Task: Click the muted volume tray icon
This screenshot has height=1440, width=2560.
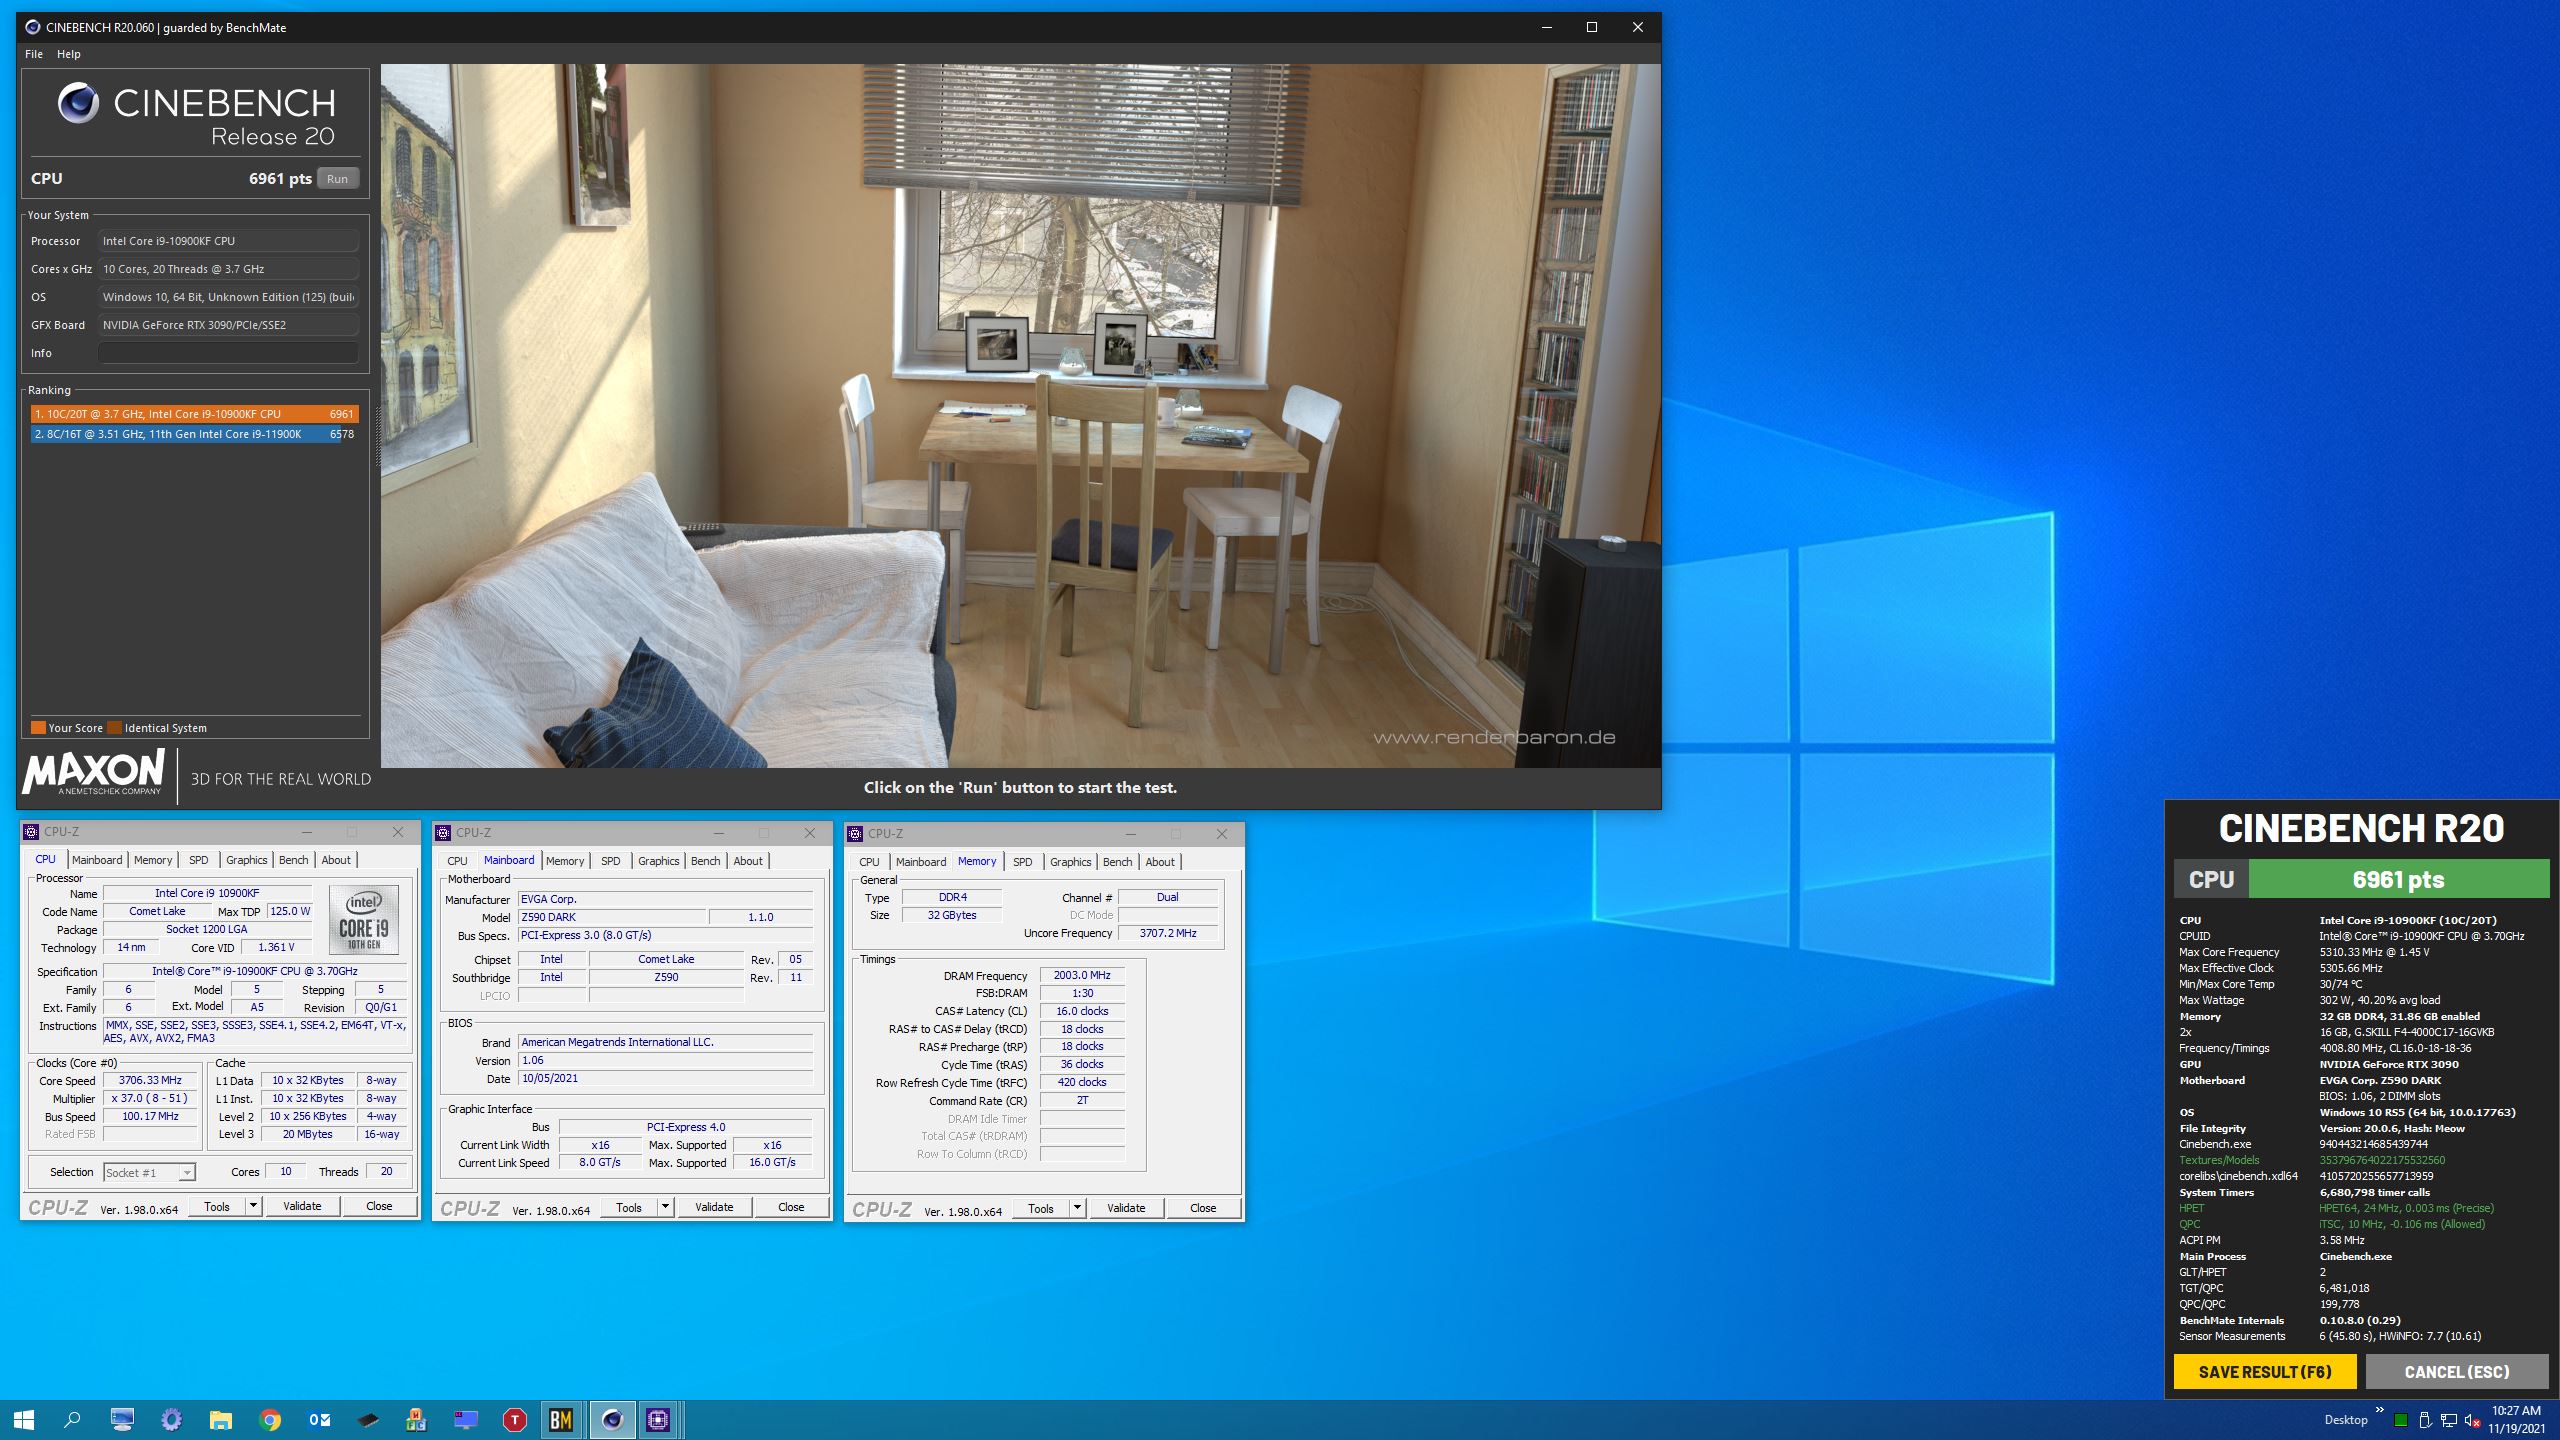Action: [x=2472, y=1420]
